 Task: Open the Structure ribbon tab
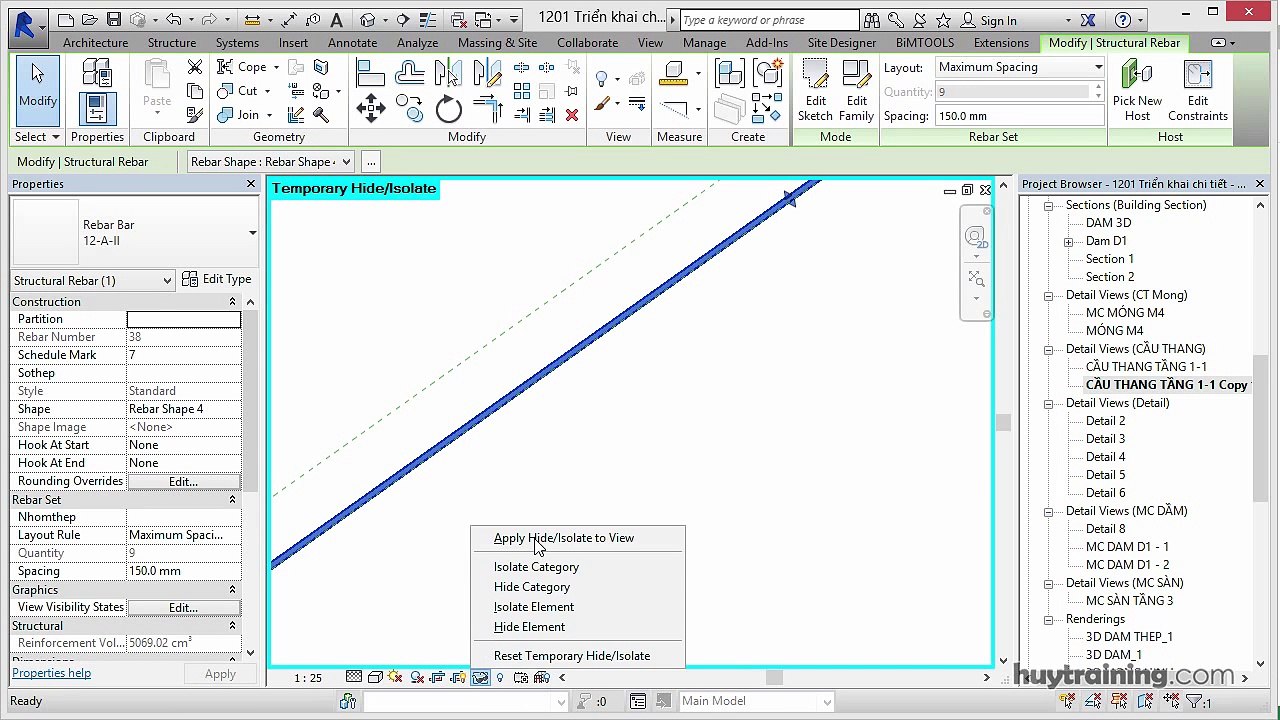(172, 43)
